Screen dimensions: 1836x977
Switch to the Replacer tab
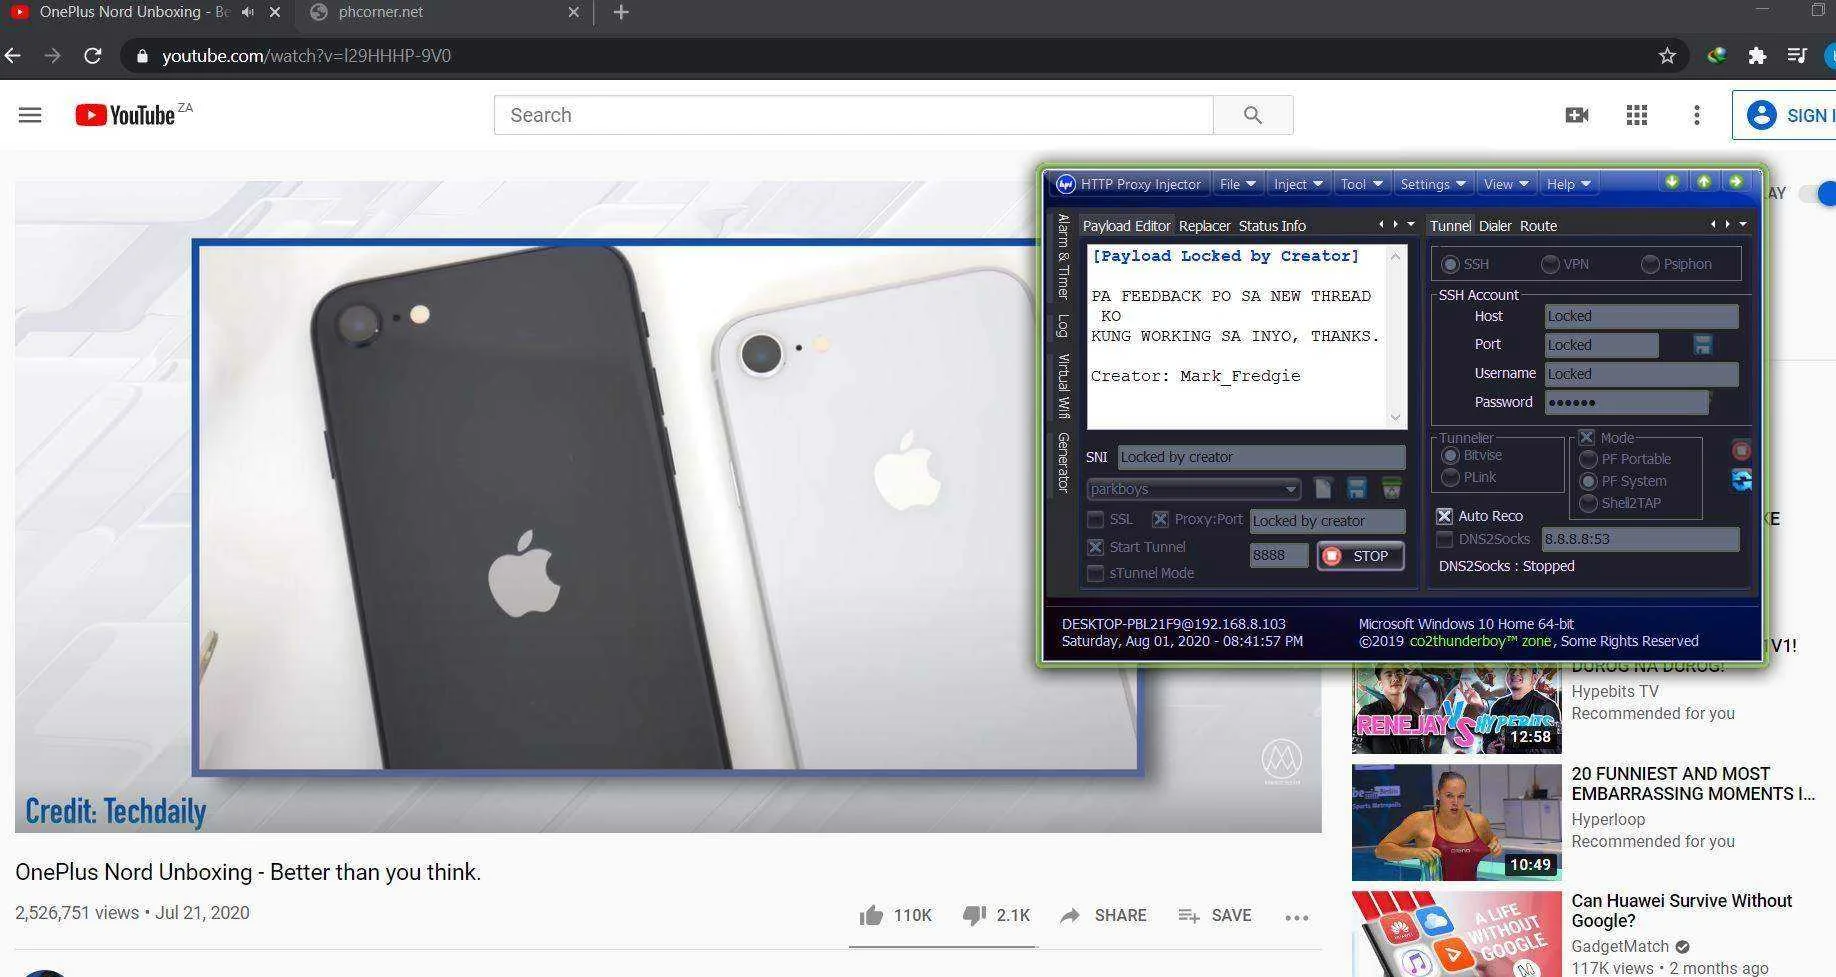pos(1204,226)
